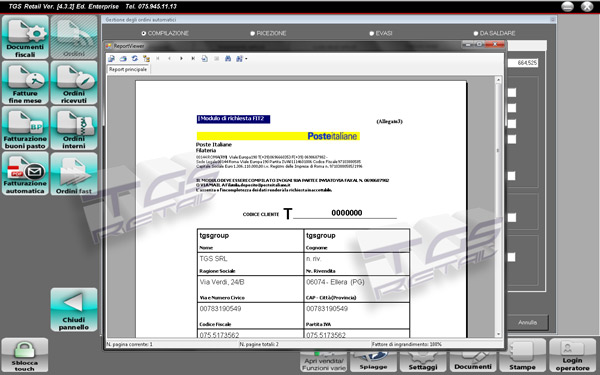This screenshot has height=375, width=600.
Task: Click the Annulla button
Action: (x=528, y=323)
